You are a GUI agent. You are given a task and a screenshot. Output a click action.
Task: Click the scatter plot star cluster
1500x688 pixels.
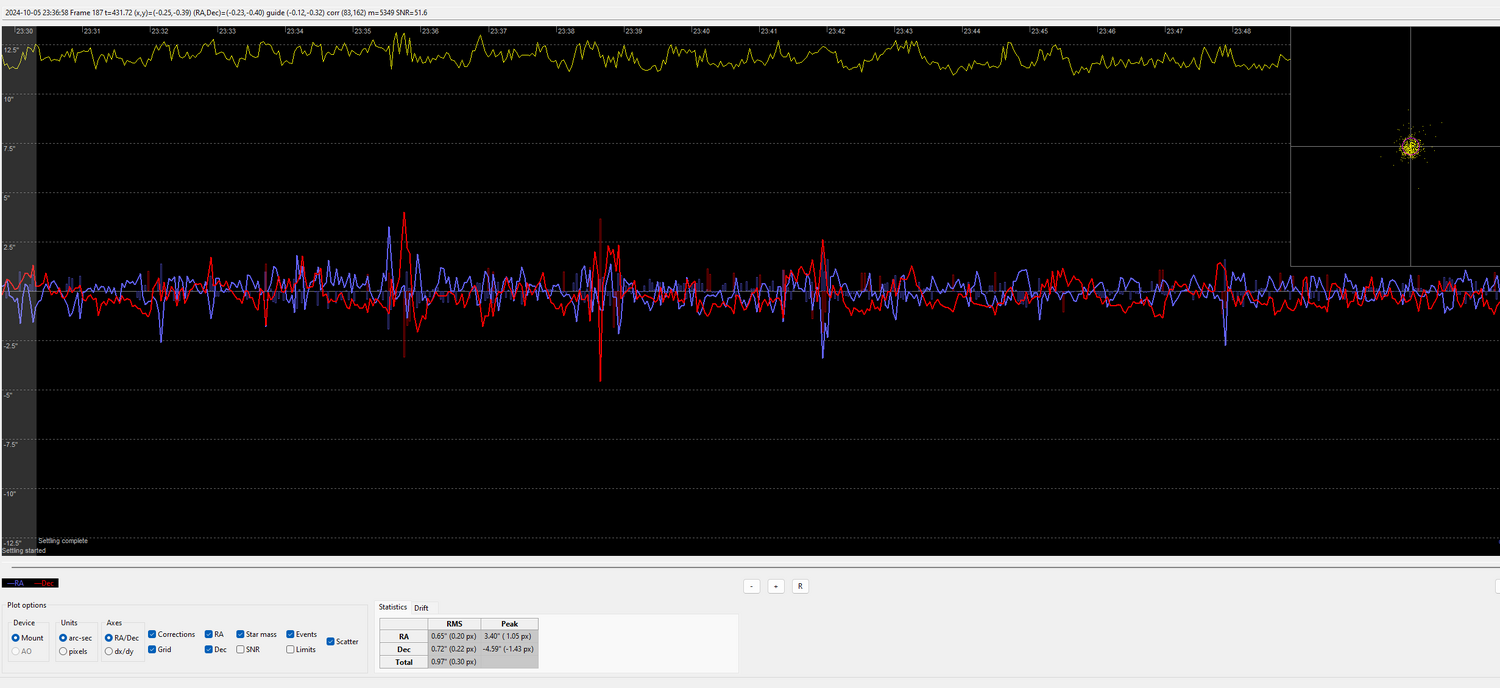point(1410,147)
